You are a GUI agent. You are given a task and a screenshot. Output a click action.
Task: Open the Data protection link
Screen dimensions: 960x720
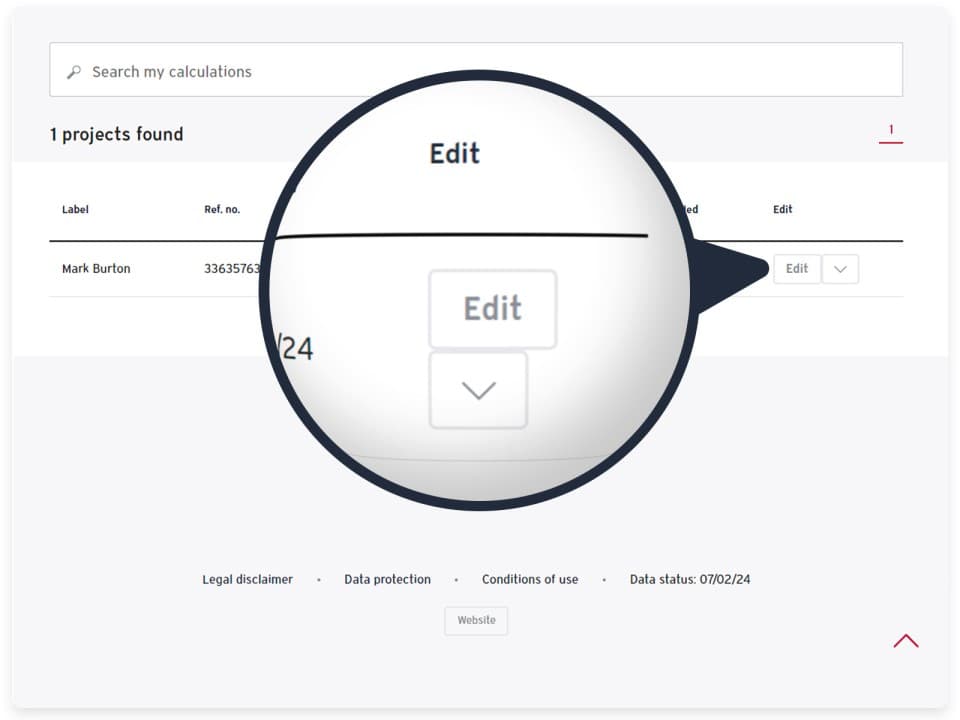click(387, 579)
